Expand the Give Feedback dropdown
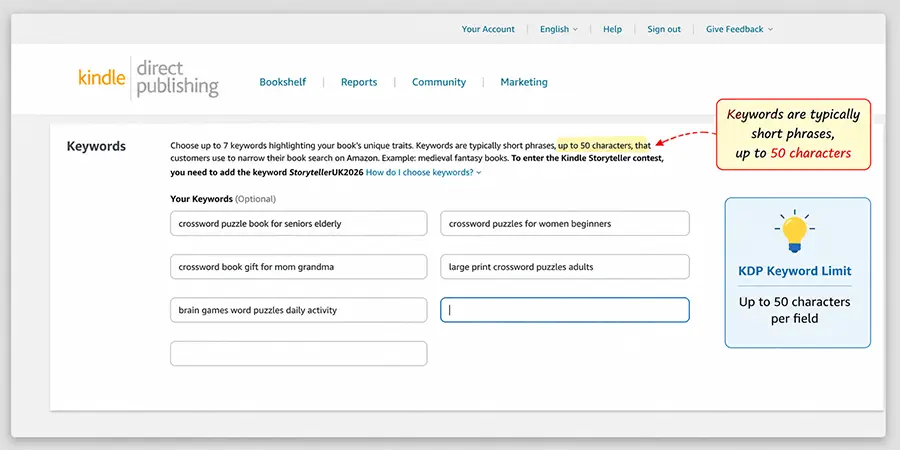The width and height of the screenshot is (900, 450). 739,29
